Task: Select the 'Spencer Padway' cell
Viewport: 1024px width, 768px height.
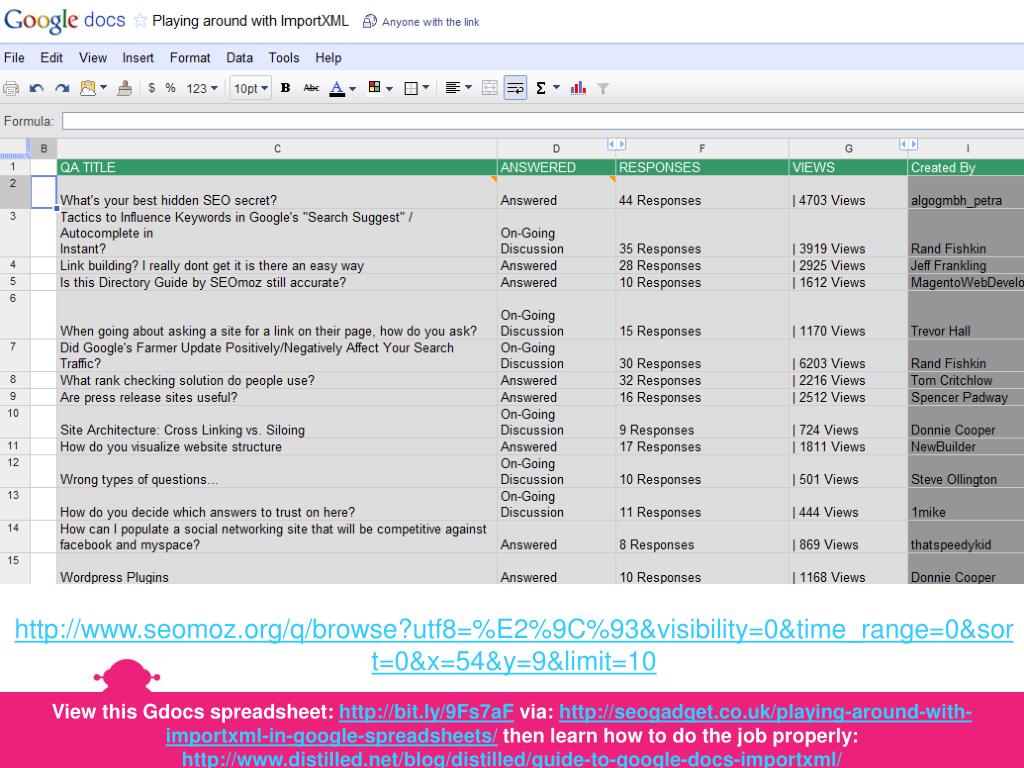Action: click(x=966, y=397)
